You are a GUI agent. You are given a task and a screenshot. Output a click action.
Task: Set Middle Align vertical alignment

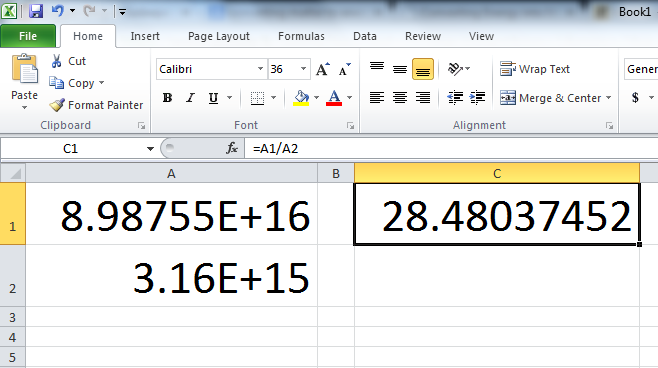pyautogui.click(x=400, y=69)
